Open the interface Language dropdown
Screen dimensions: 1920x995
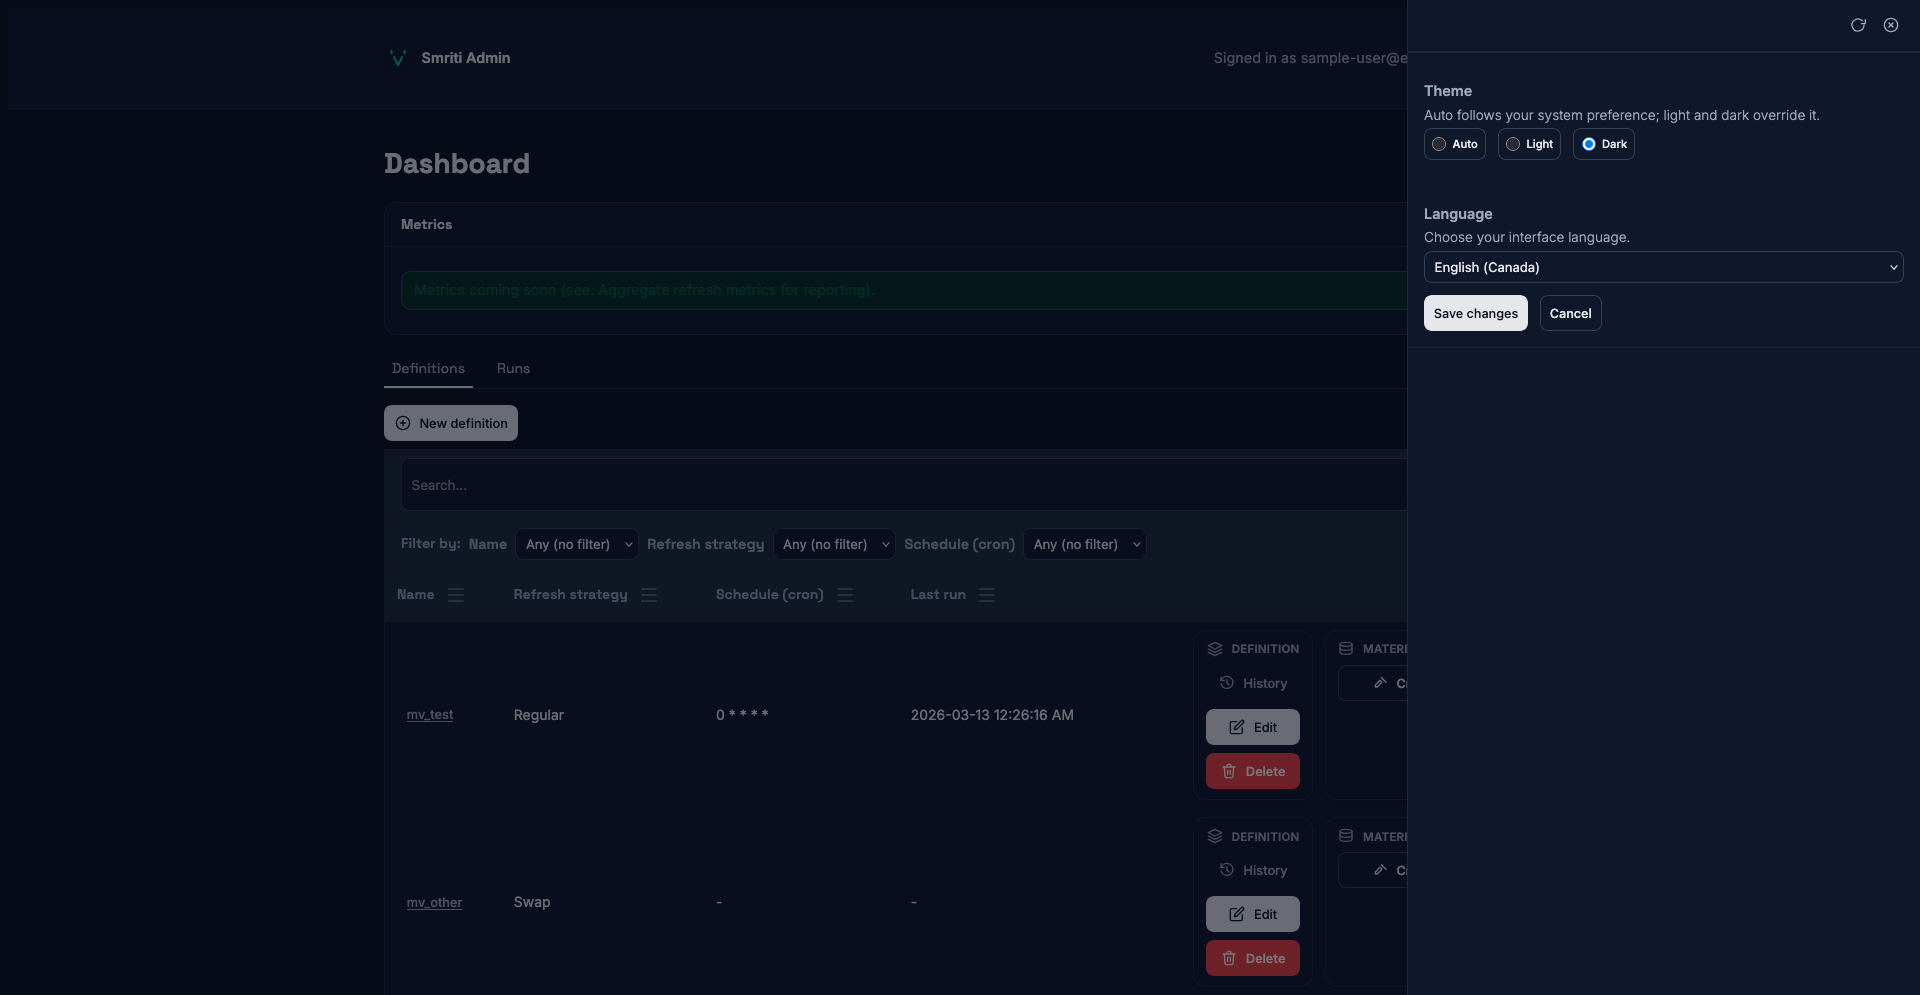[1662, 267]
